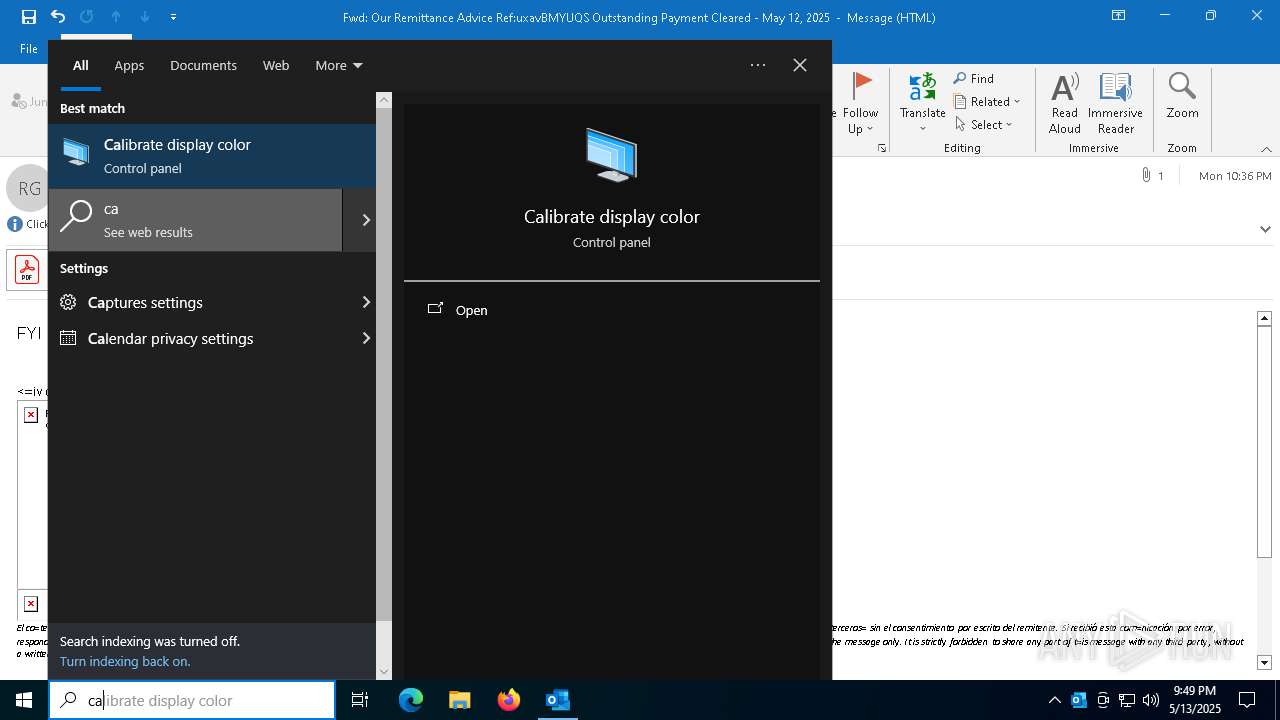
Task: Launch Microsoft Edge from taskbar
Action: (x=411, y=700)
